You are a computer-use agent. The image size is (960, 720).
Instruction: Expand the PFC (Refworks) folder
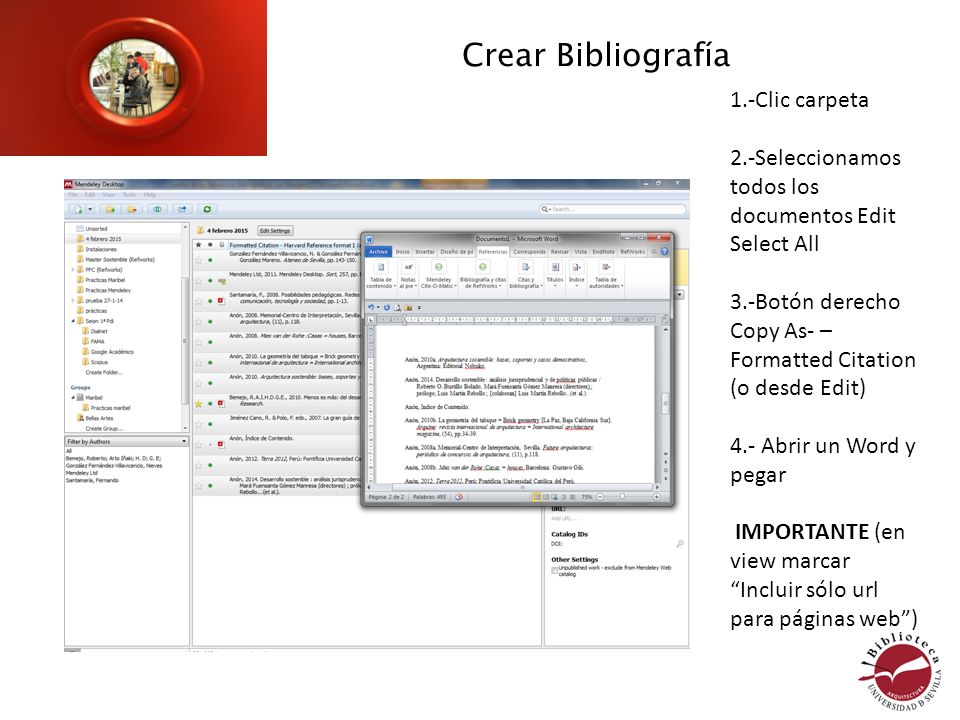click(x=73, y=270)
